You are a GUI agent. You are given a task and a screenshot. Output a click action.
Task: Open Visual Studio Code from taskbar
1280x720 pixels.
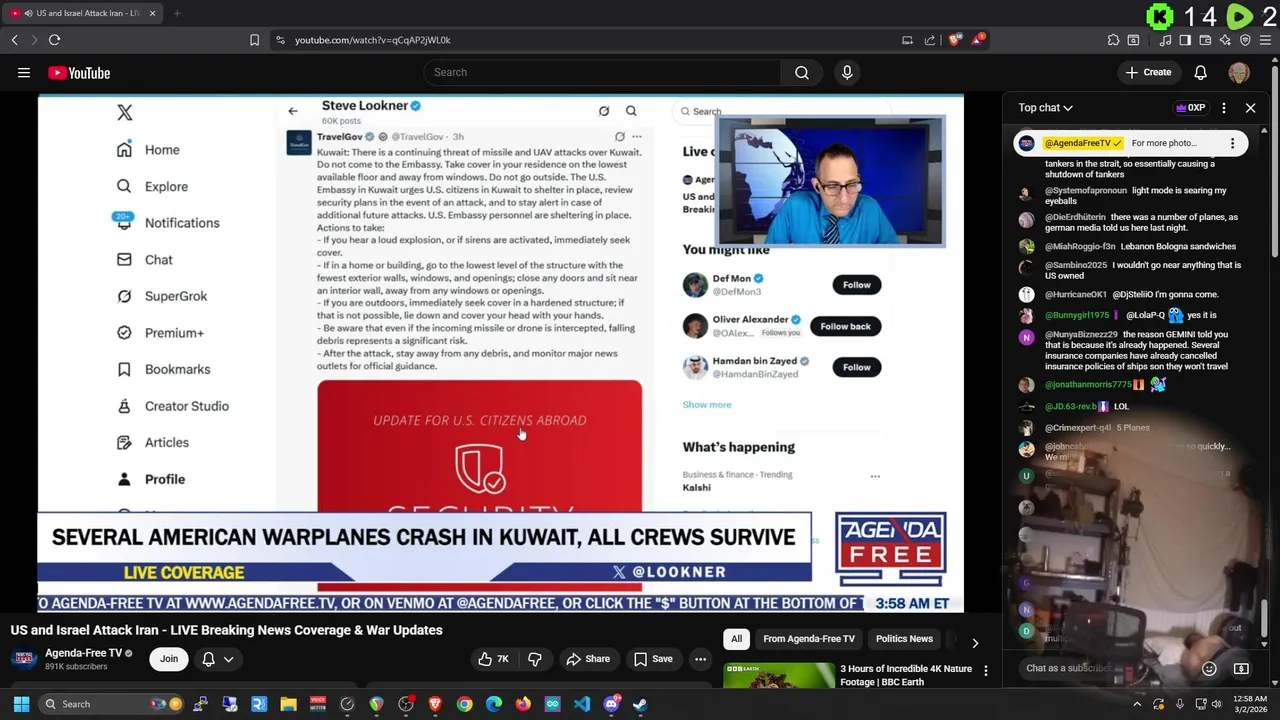[x=582, y=704]
